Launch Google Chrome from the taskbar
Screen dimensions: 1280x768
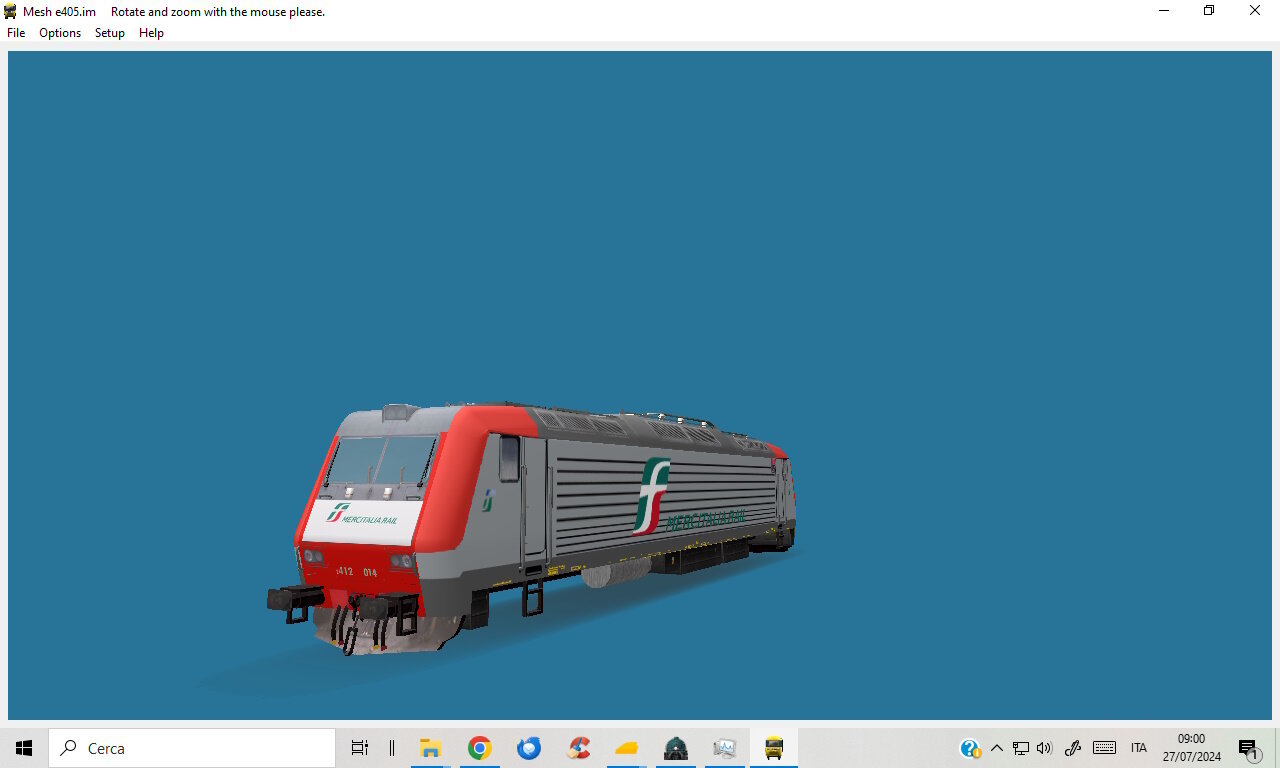point(480,748)
